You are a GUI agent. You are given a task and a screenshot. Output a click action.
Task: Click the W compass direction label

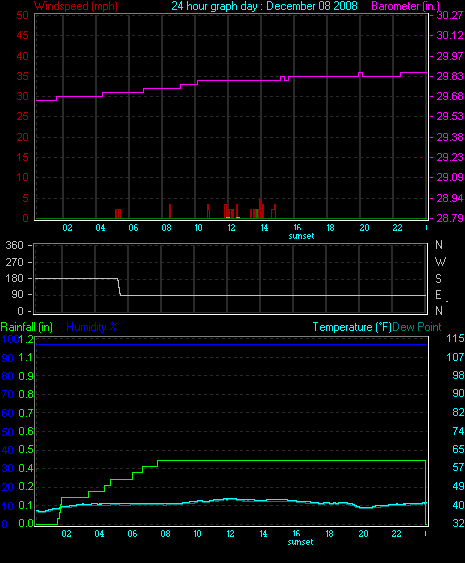pos(440,262)
